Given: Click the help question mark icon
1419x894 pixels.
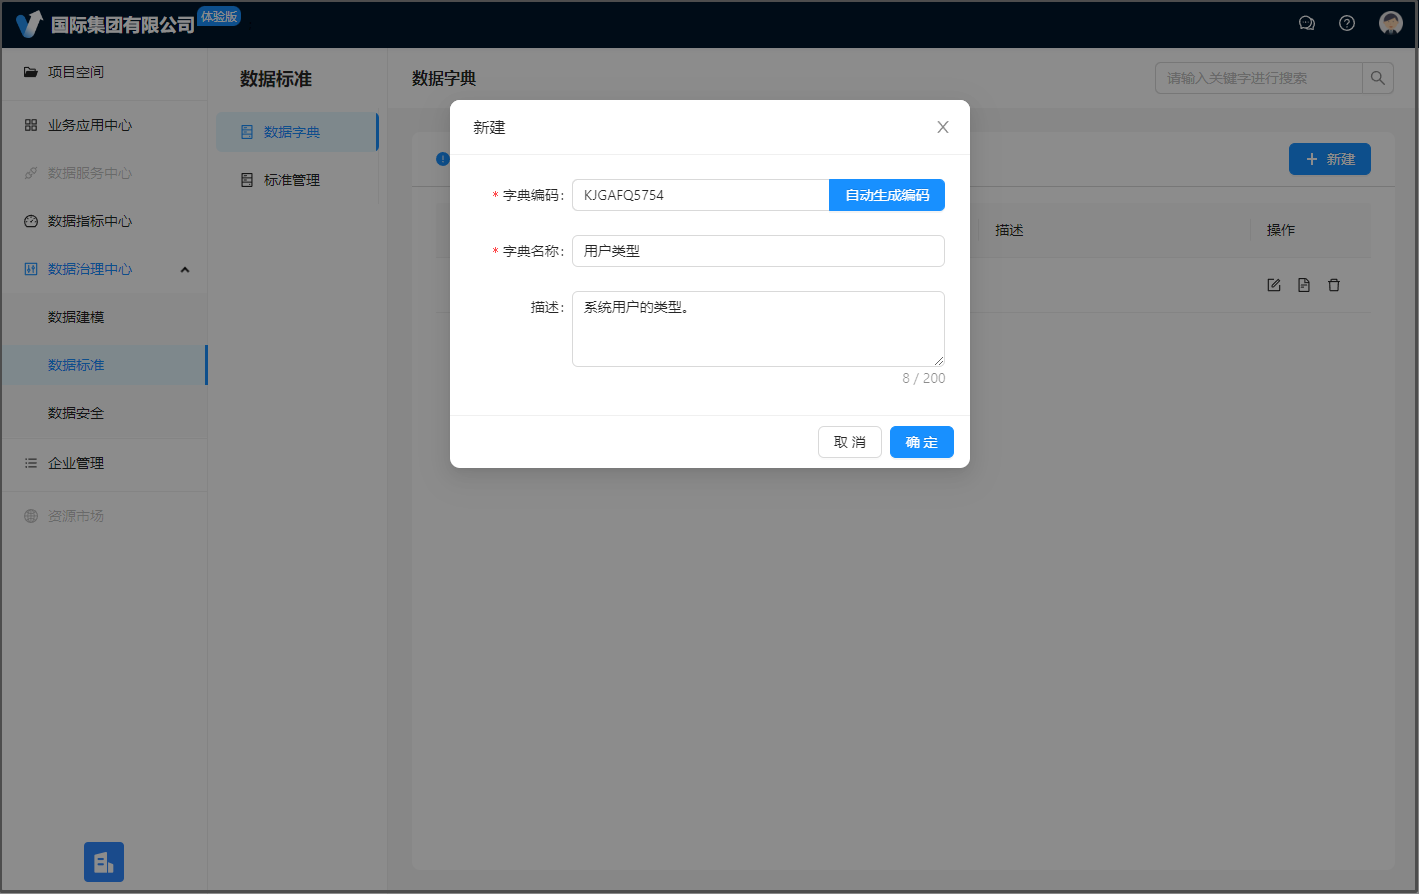Looking at the screenshot, I should (x=1347, y=23).
